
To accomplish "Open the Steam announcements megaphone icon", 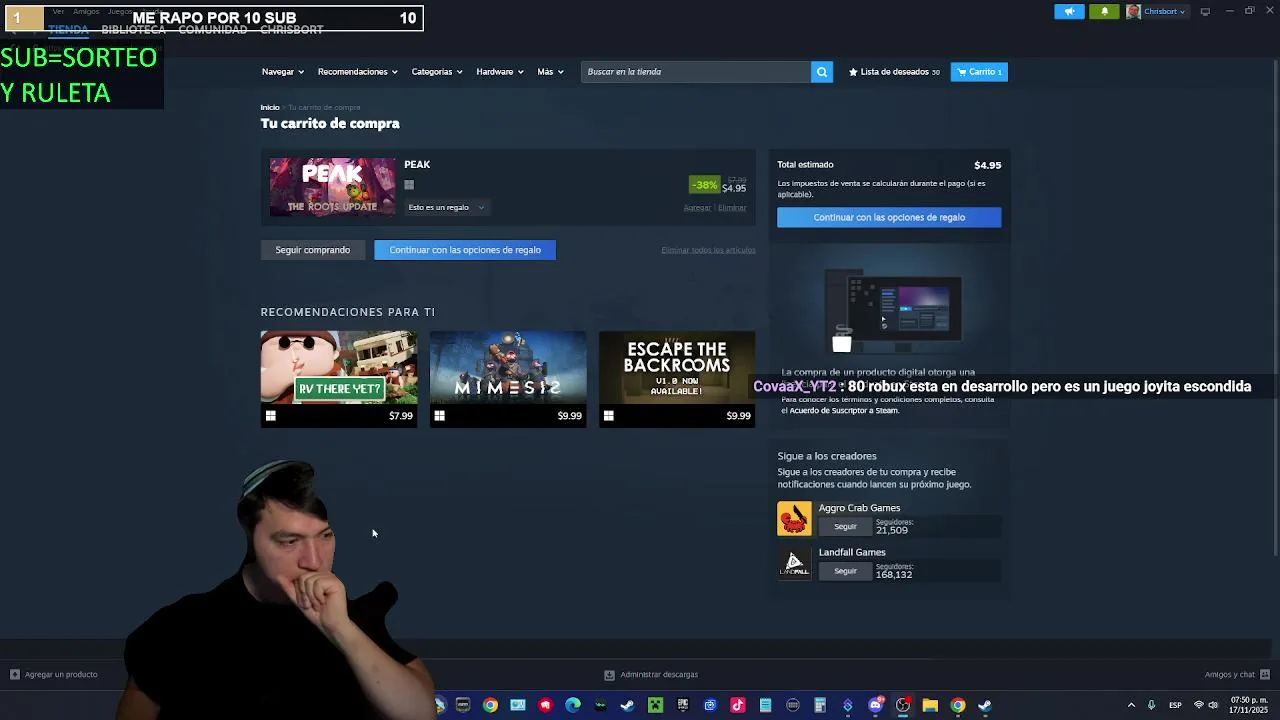I will [1069, 12].
